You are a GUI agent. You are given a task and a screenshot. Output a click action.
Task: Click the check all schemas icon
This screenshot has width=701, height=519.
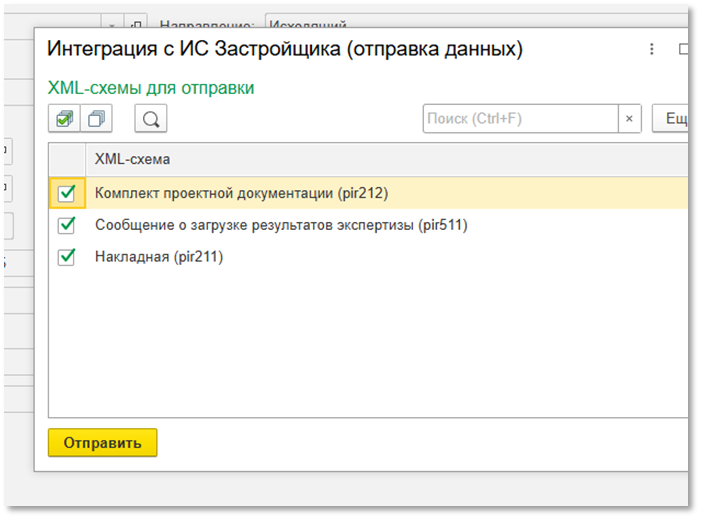tap(65, 119)
